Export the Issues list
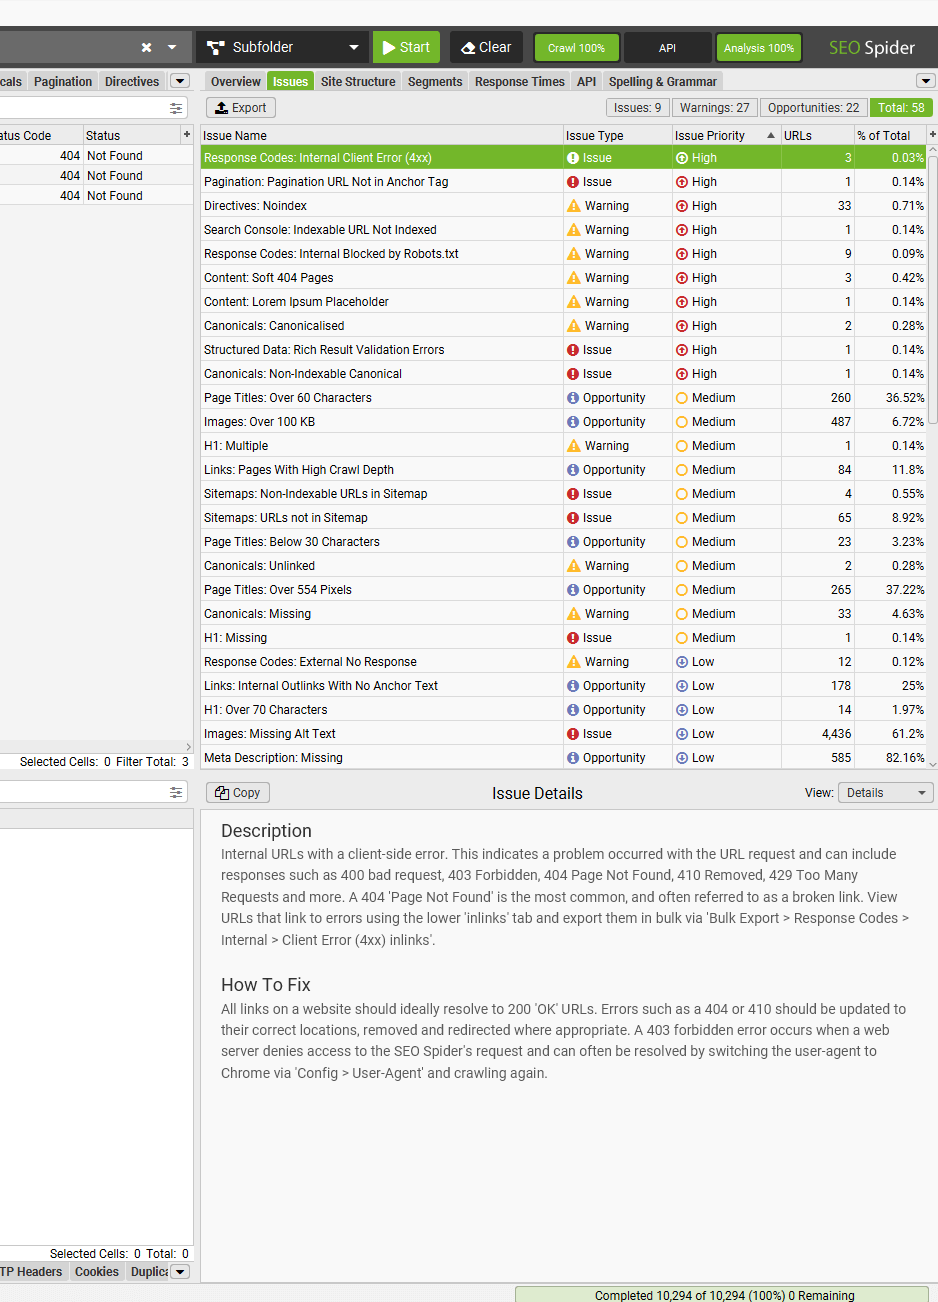This screenshot has height=1302, width=938. 240,108
